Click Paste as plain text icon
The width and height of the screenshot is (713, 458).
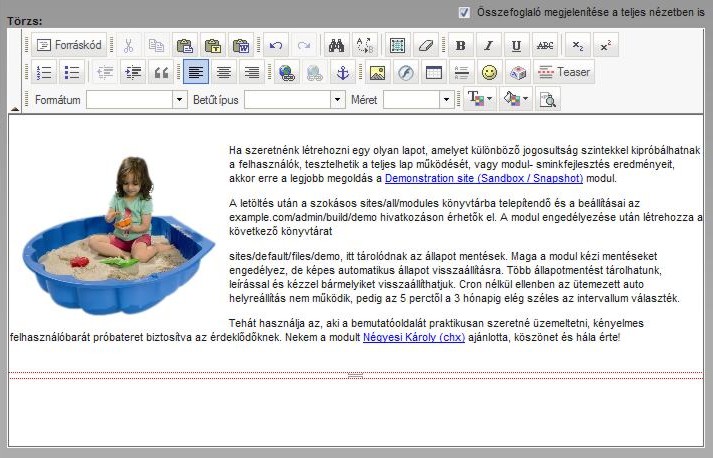(213, 45)
